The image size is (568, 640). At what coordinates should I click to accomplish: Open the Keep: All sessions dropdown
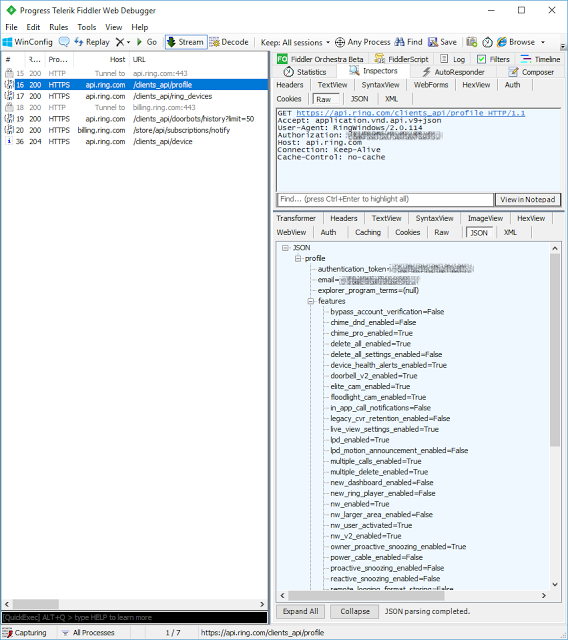(295, 42)
